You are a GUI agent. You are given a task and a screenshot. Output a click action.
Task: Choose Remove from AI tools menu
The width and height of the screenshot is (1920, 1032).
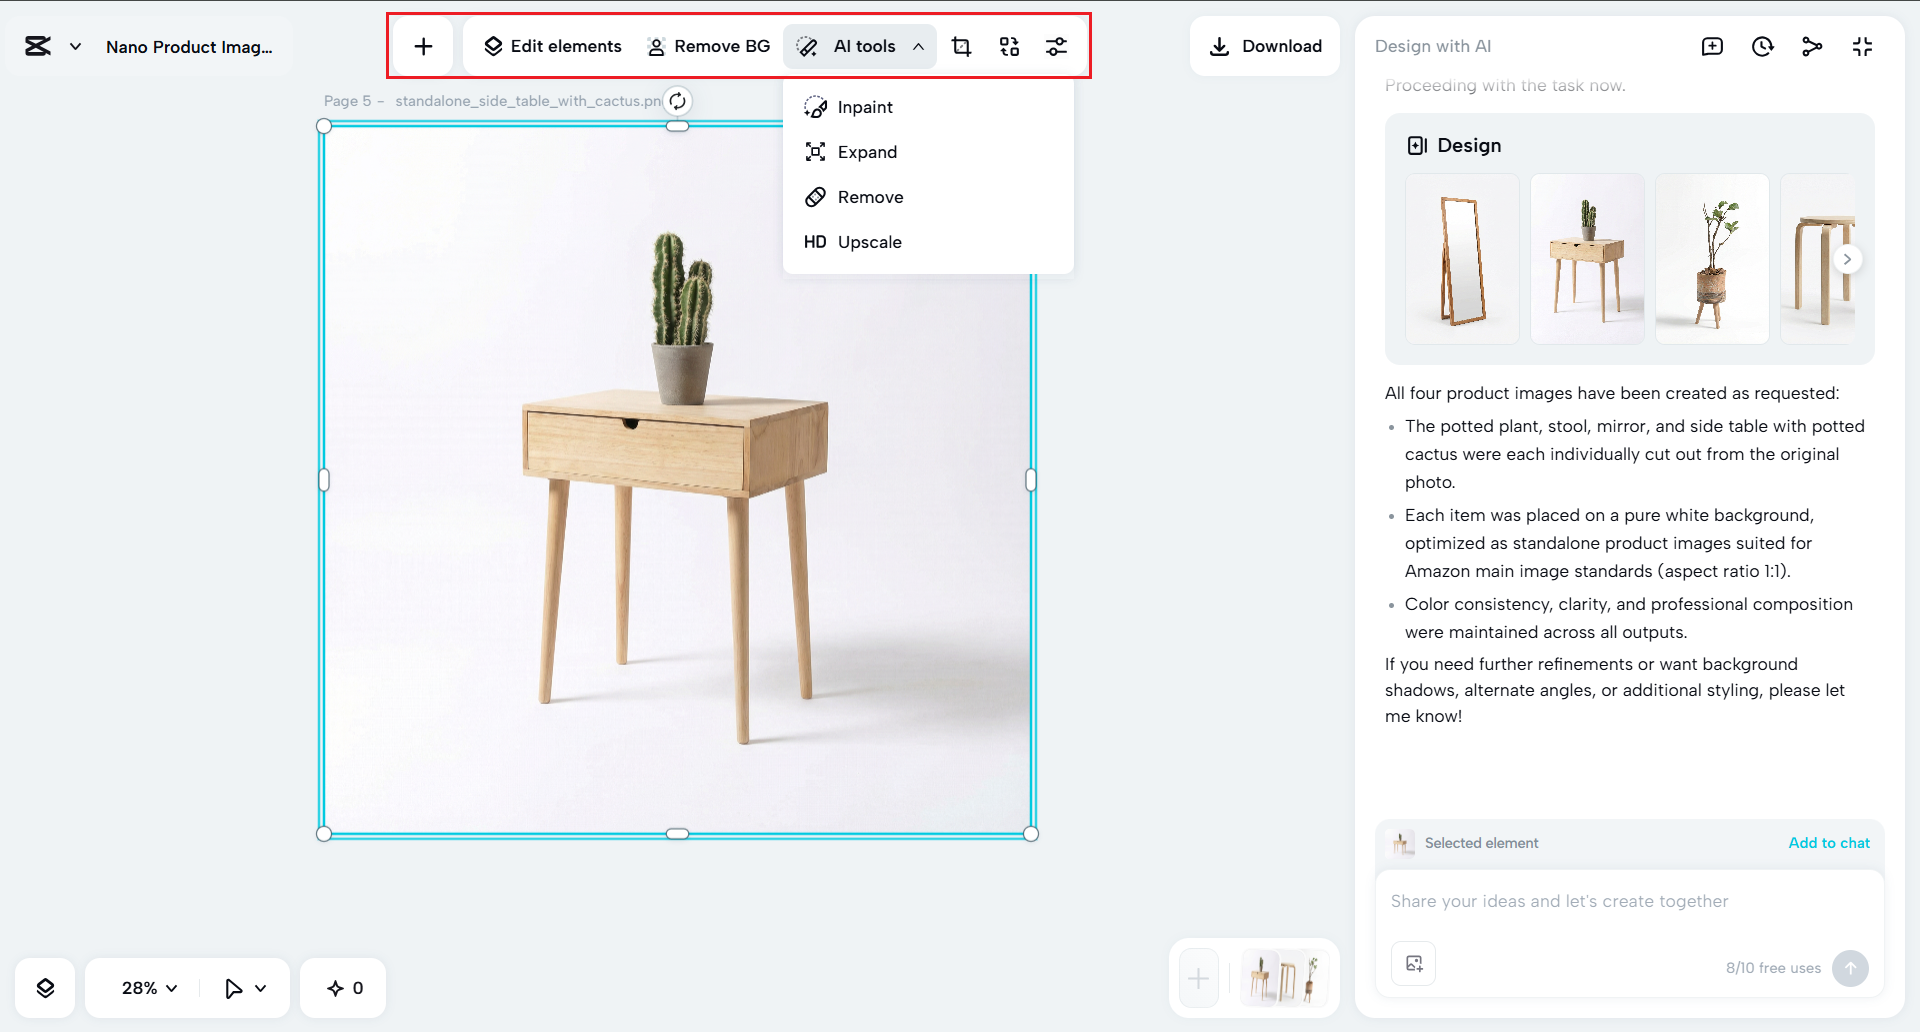click(x=928, y=197)
